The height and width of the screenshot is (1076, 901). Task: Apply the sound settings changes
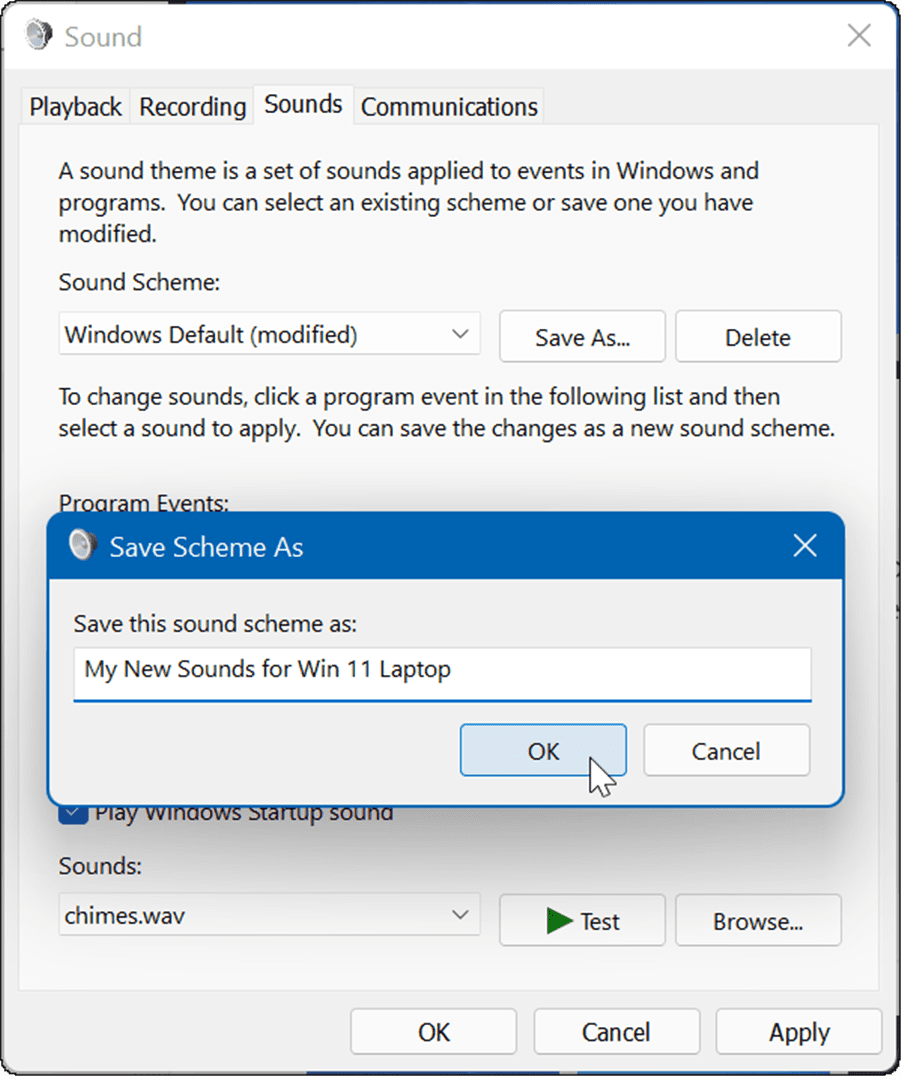tap(798, 1031)
